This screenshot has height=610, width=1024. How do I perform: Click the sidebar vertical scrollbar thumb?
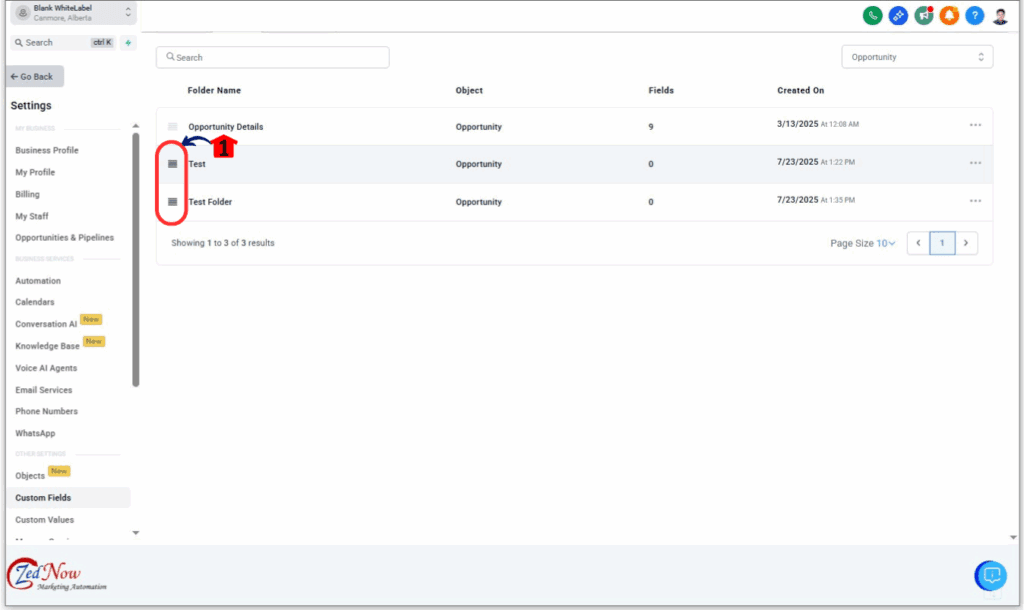click(135, 260)
